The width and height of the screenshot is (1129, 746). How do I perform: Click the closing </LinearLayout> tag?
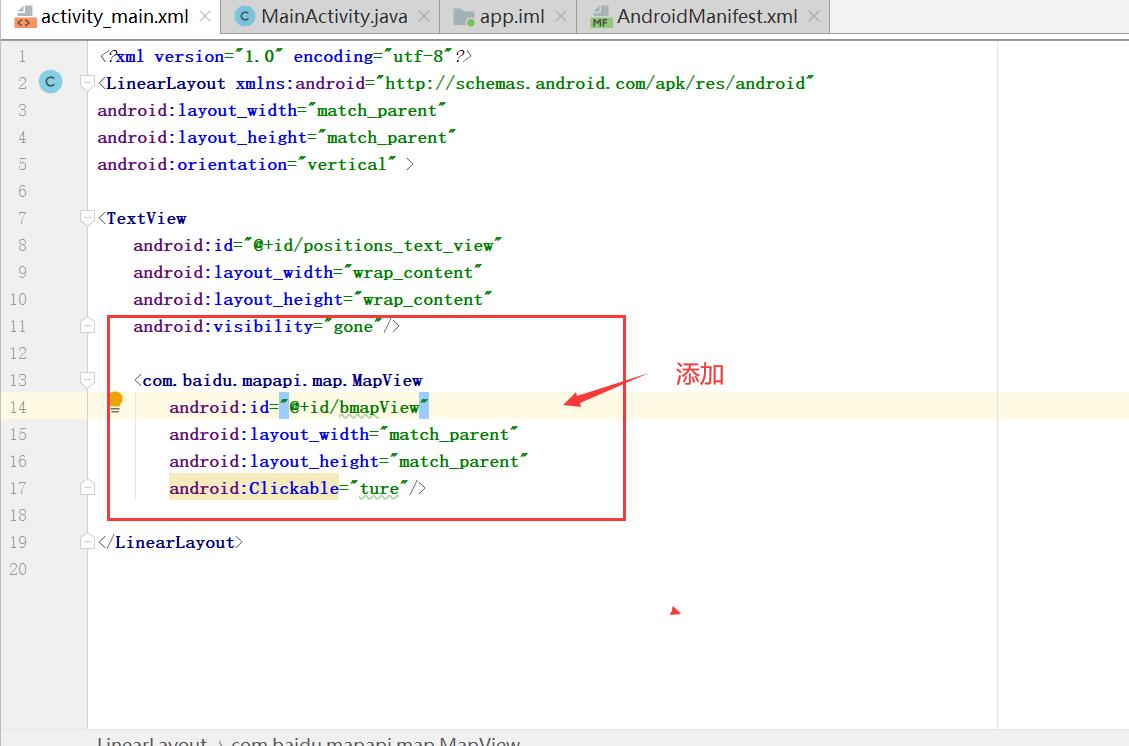tap(171, 542)
